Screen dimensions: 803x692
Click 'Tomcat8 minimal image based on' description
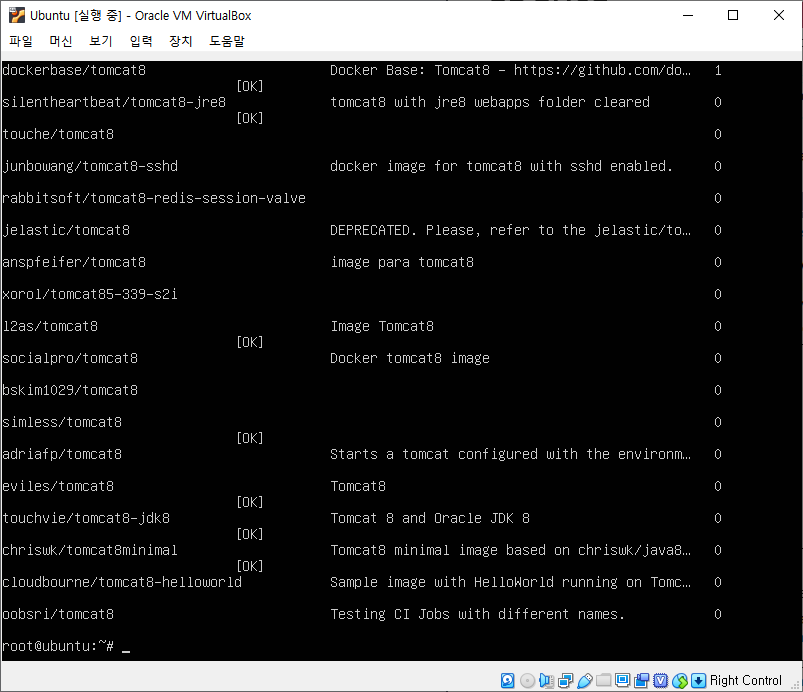[x=511, y=550]
